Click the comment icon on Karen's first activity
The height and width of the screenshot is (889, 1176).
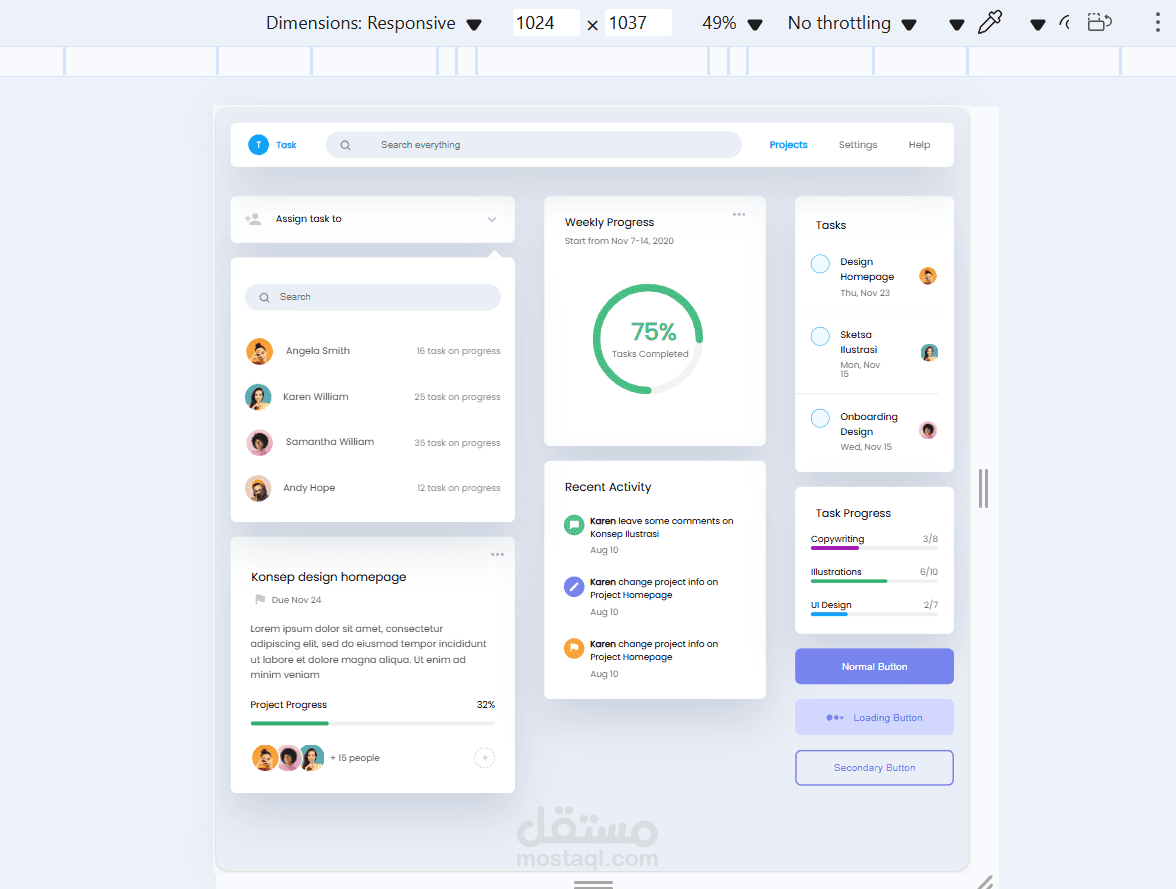coord(573,524)
